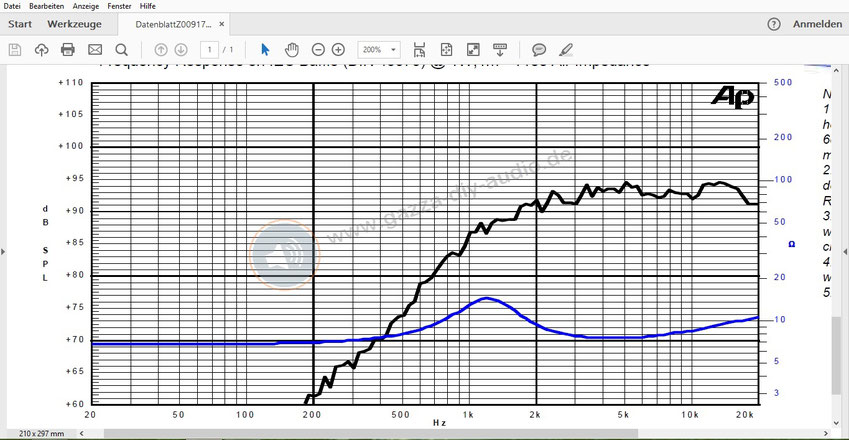Expand the left navigation pane arrow
This screenshot has width=849, height=440.
(x=3, y=252)
